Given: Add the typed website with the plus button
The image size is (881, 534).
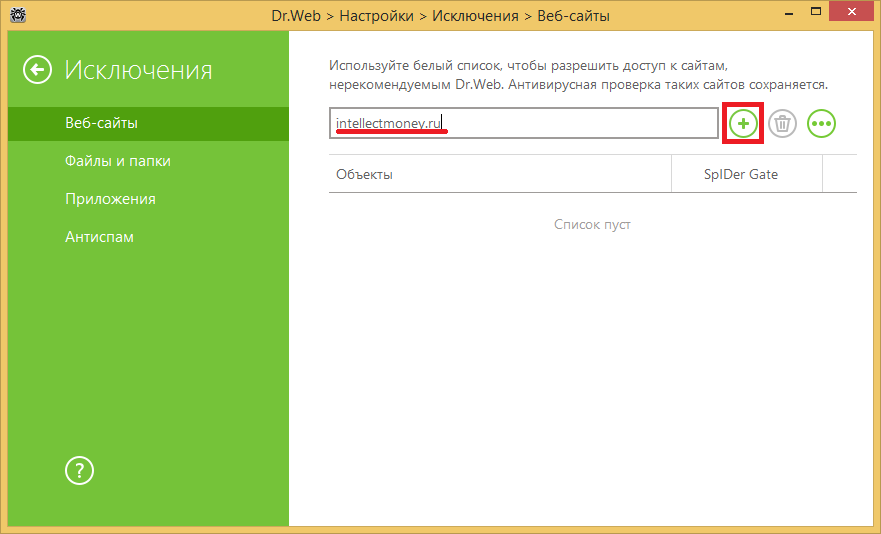Looking at the screenshot, I should coord(743,124).
